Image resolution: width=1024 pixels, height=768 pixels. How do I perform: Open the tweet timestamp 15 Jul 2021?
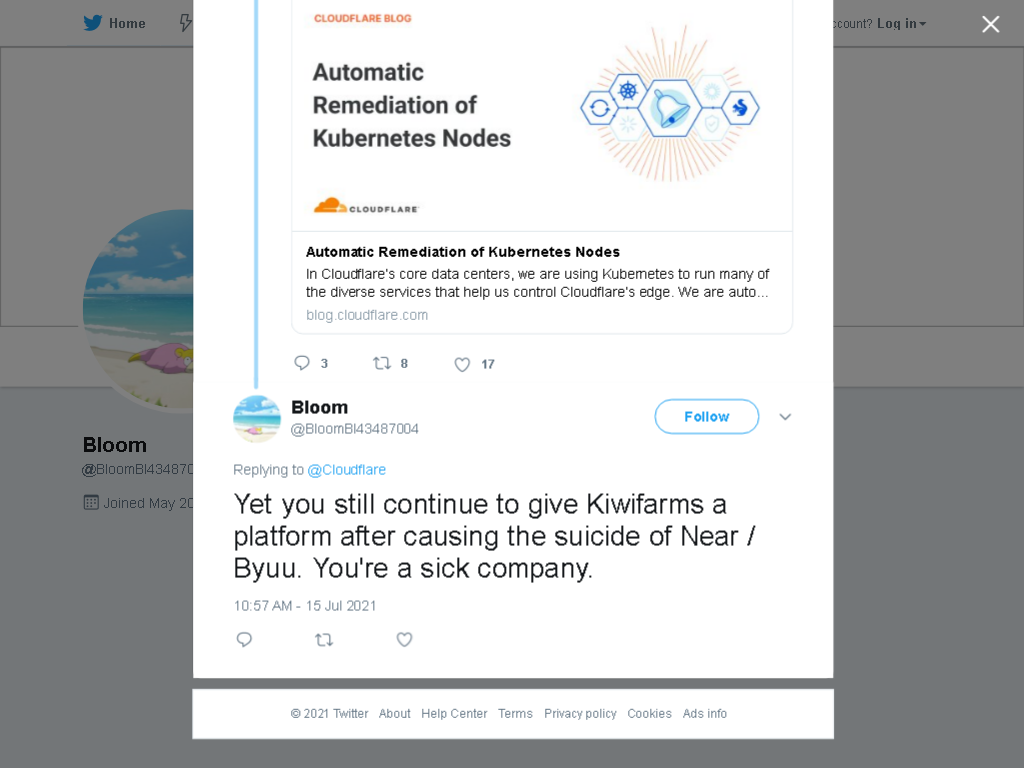click(305, 605)
